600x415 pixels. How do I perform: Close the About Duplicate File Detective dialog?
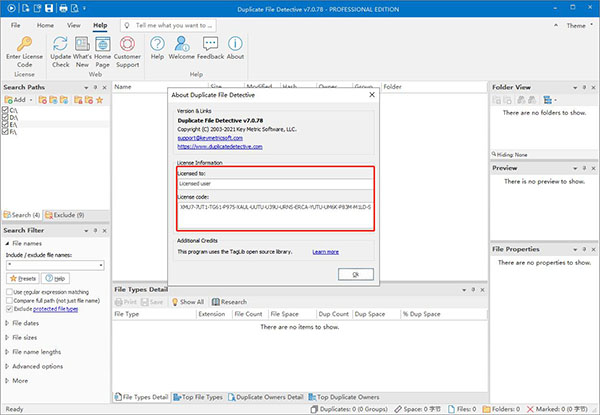coord(372,94)
